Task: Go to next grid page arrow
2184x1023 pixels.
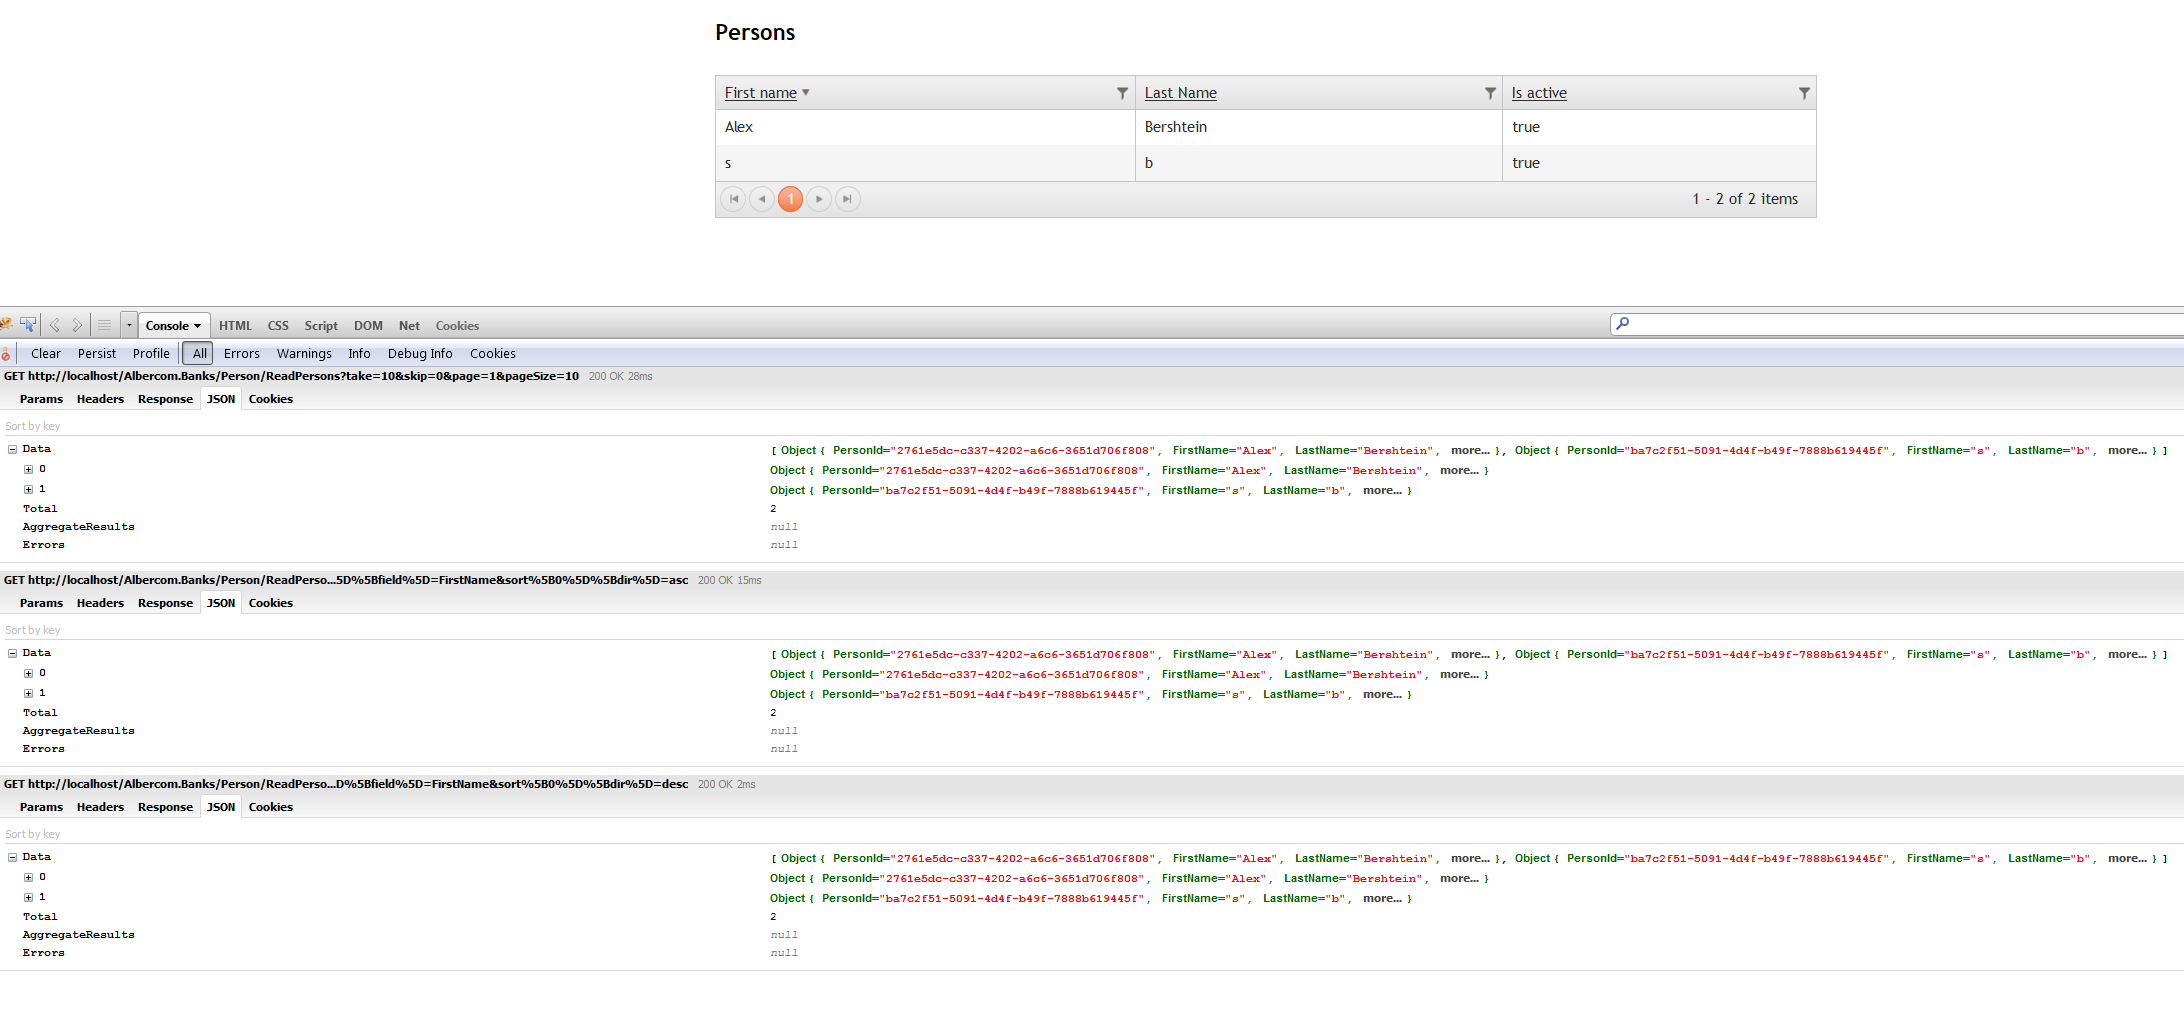Action: point(819,199)
